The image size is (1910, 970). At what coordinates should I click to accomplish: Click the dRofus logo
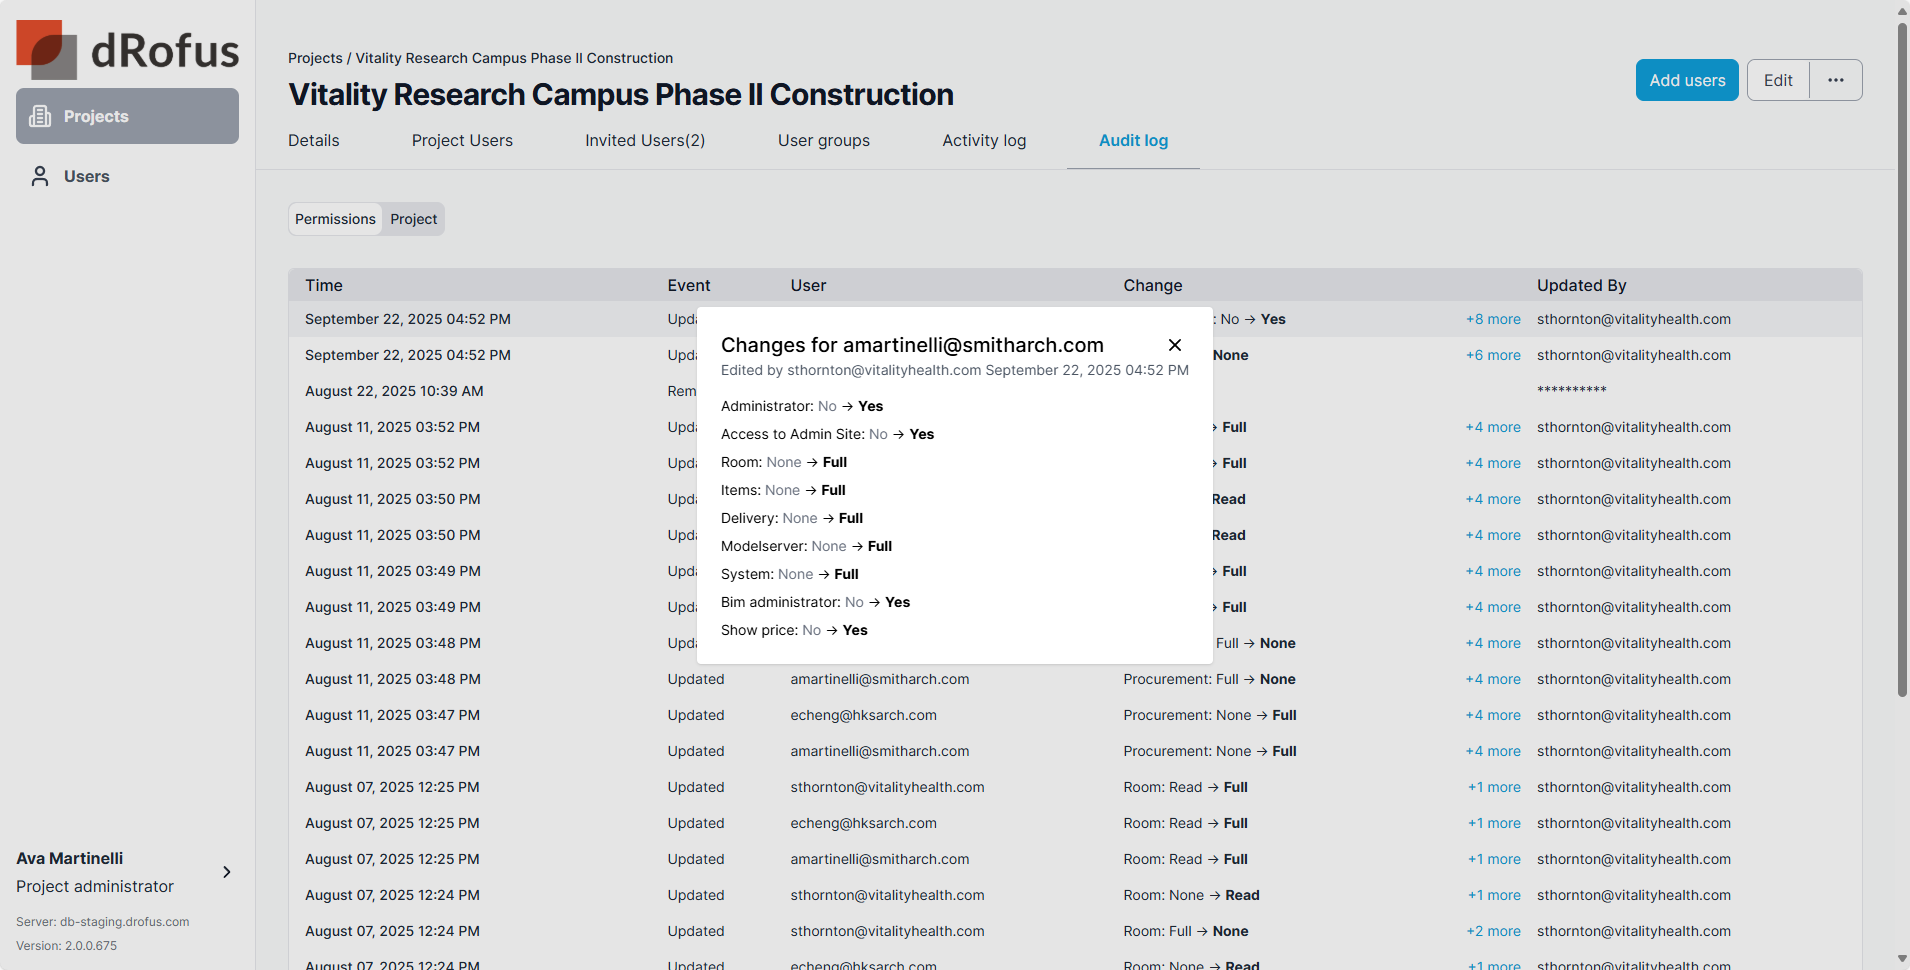[x=128, y=50]
